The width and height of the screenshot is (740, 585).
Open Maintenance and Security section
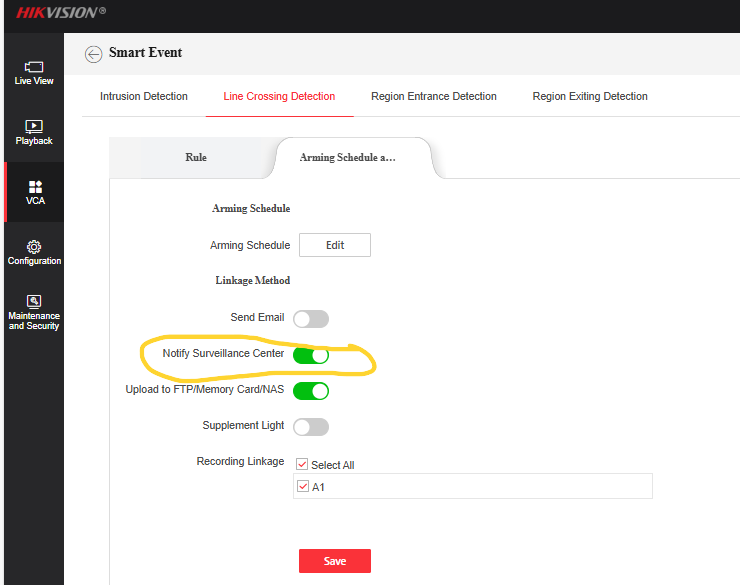click(34, 311)
